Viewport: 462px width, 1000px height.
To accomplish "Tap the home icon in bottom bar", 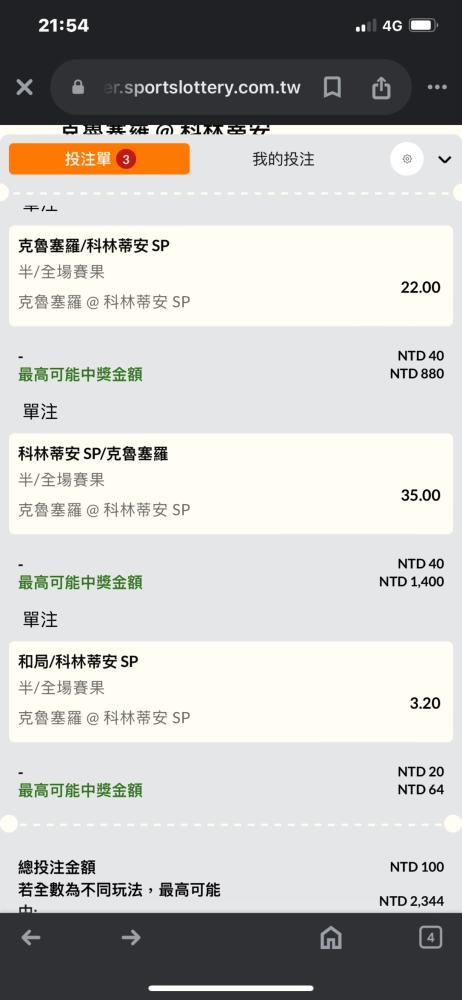I will [331, 938].
